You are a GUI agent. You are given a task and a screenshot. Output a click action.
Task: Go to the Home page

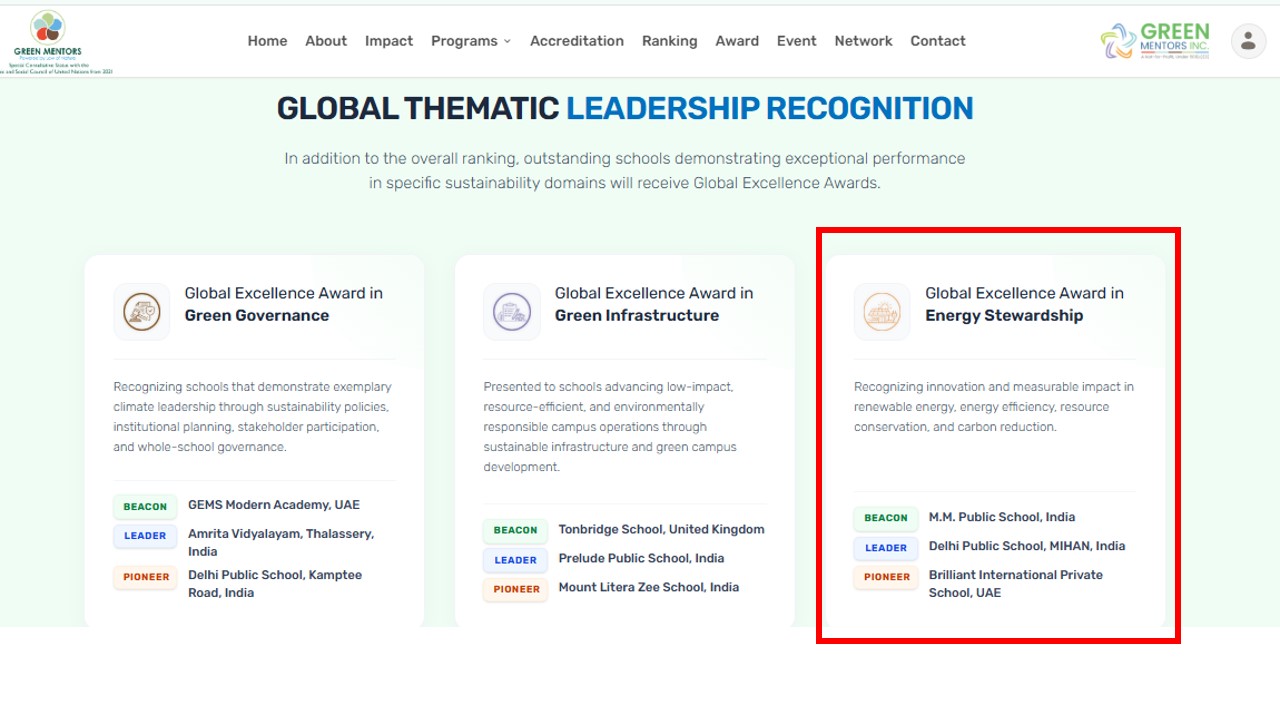click(x=267, y=41)
